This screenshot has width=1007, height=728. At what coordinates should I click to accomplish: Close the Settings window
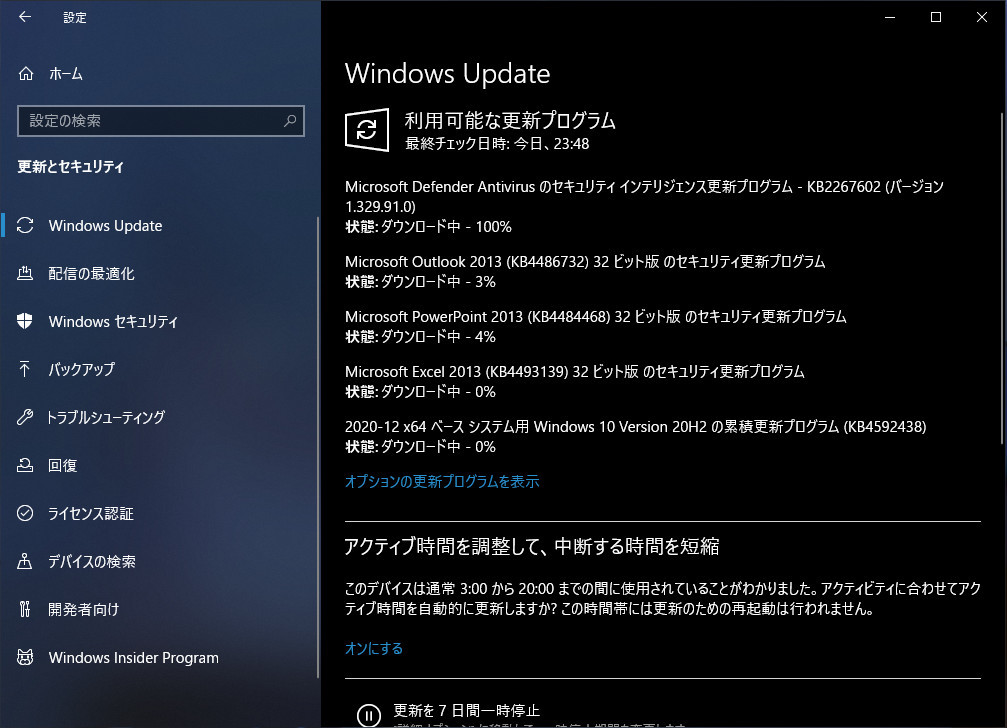[982, 17]
